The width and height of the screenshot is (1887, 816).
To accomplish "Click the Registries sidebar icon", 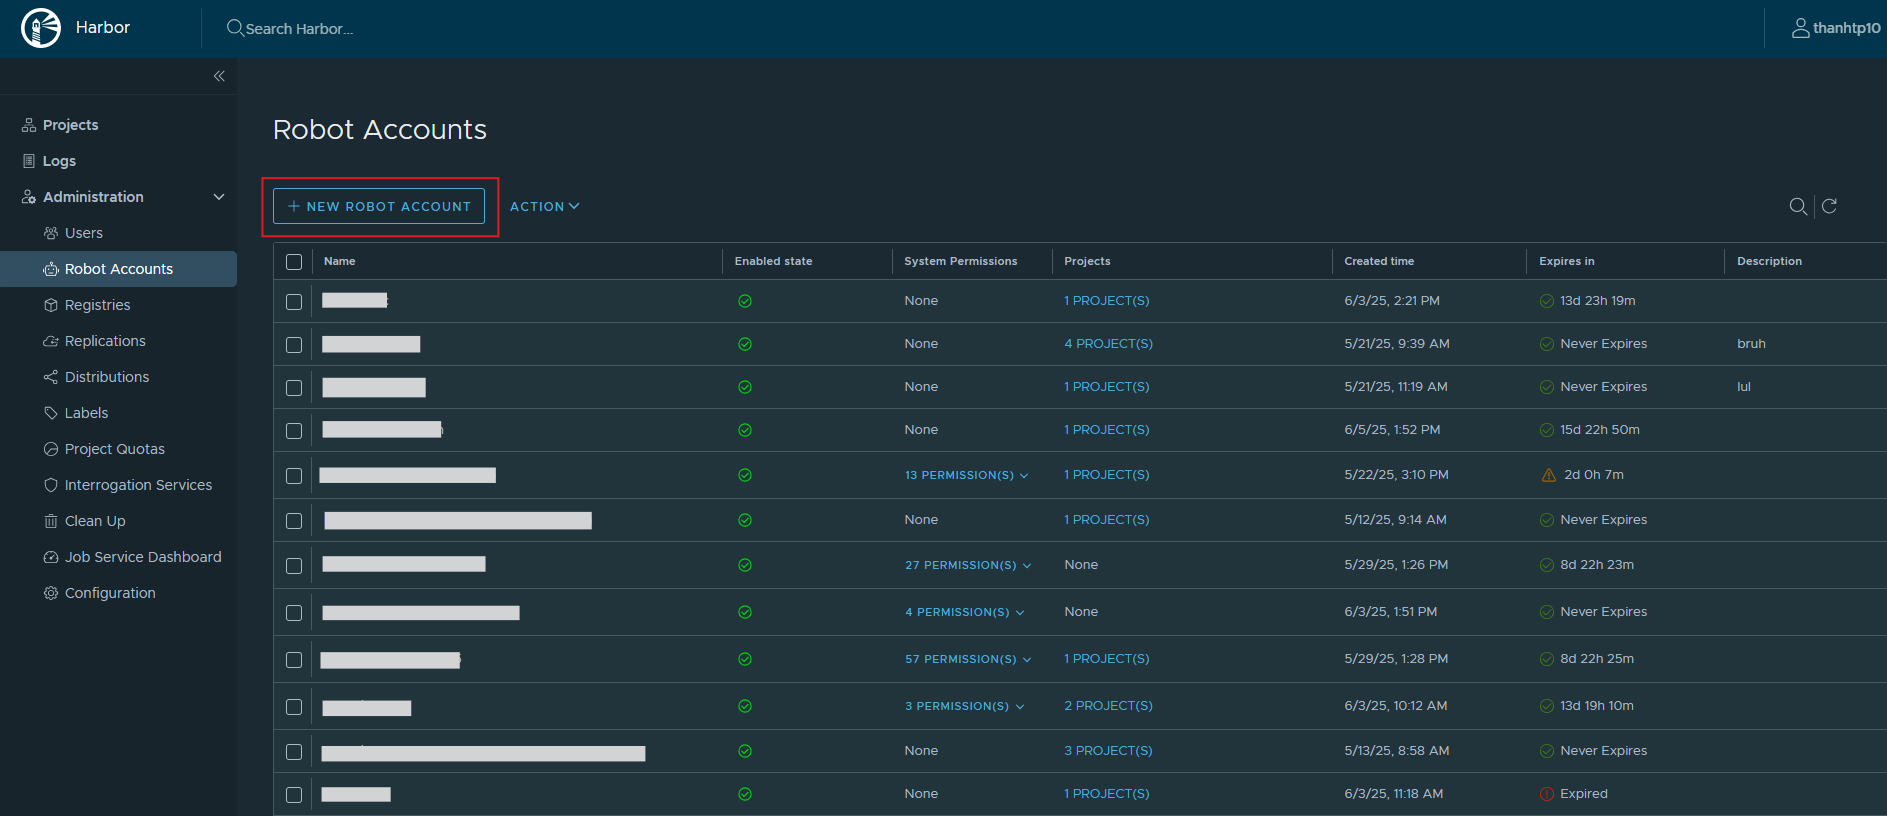I will [x=51, y=305].
